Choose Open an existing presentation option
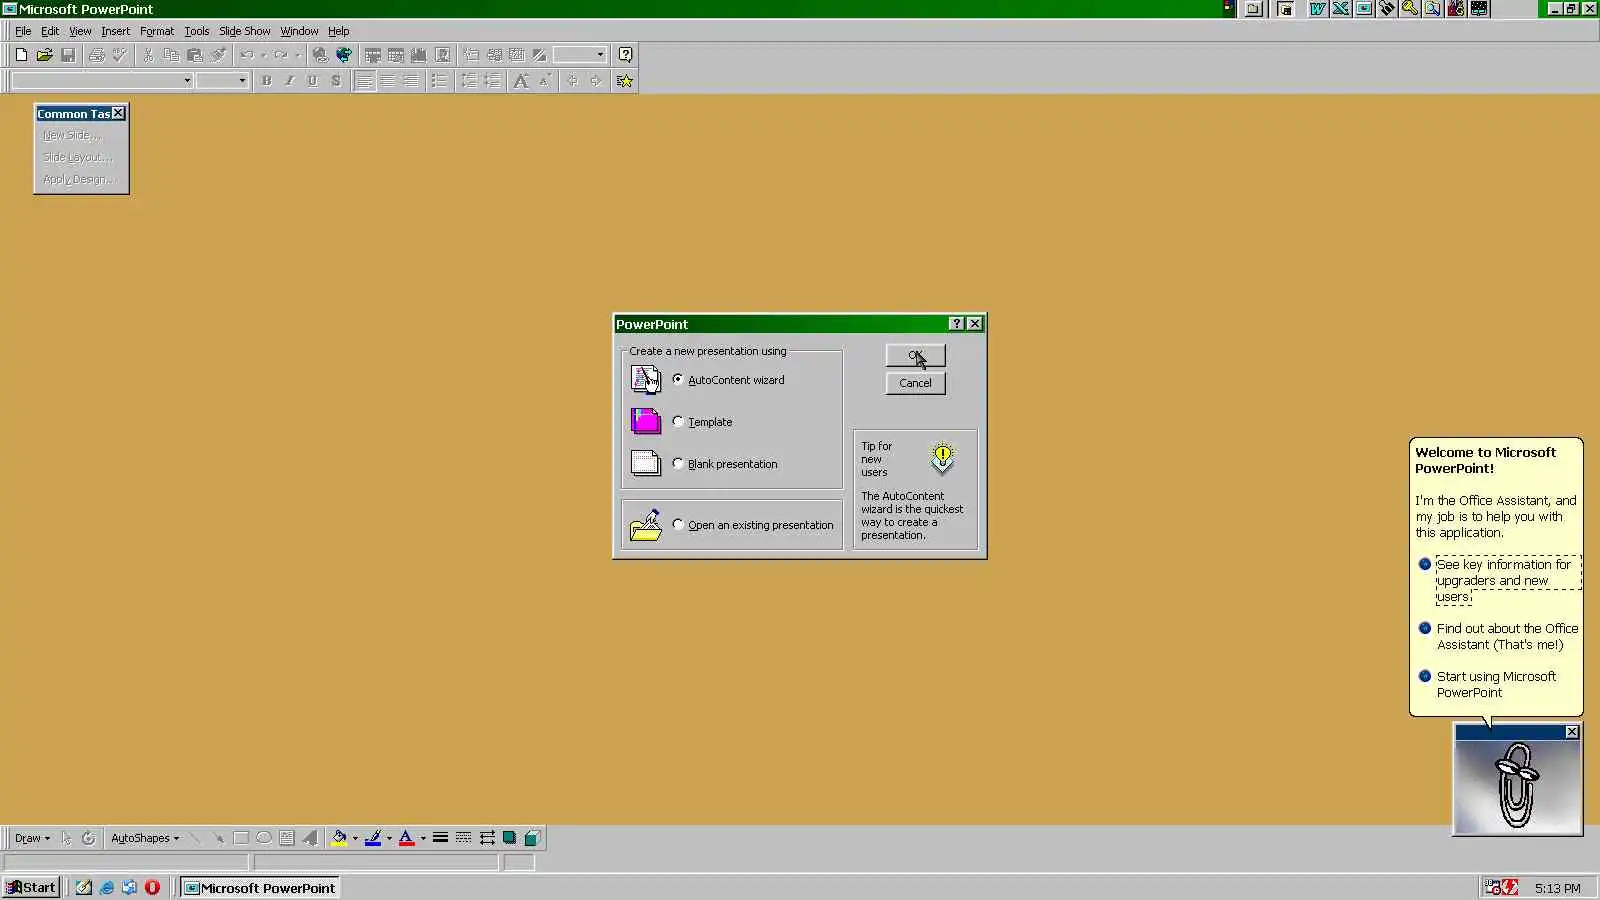 tap(678, 525)
